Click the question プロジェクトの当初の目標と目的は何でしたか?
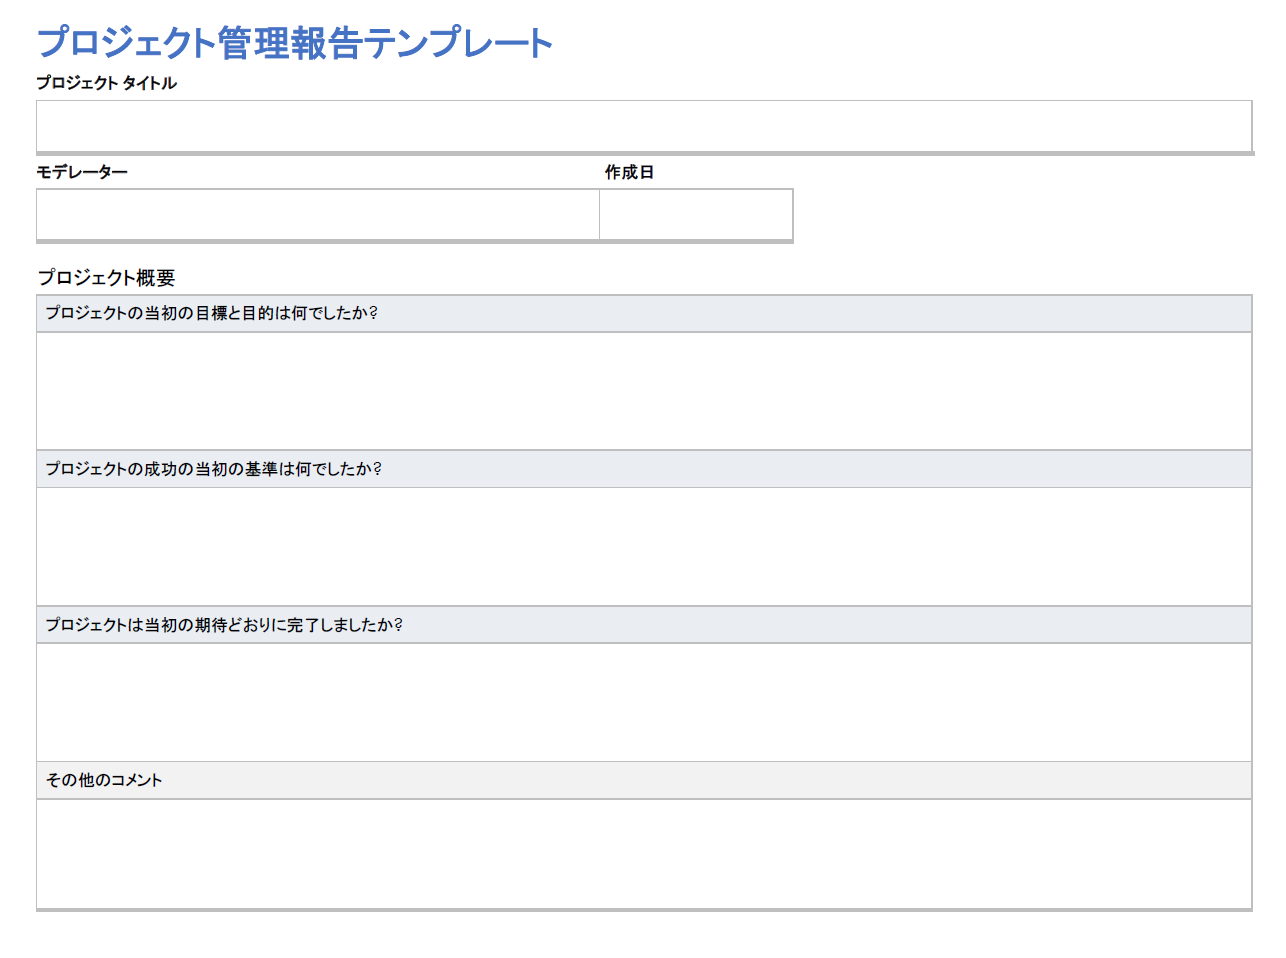Screen dimensions: 1286x958 click(x=212, y=313)
